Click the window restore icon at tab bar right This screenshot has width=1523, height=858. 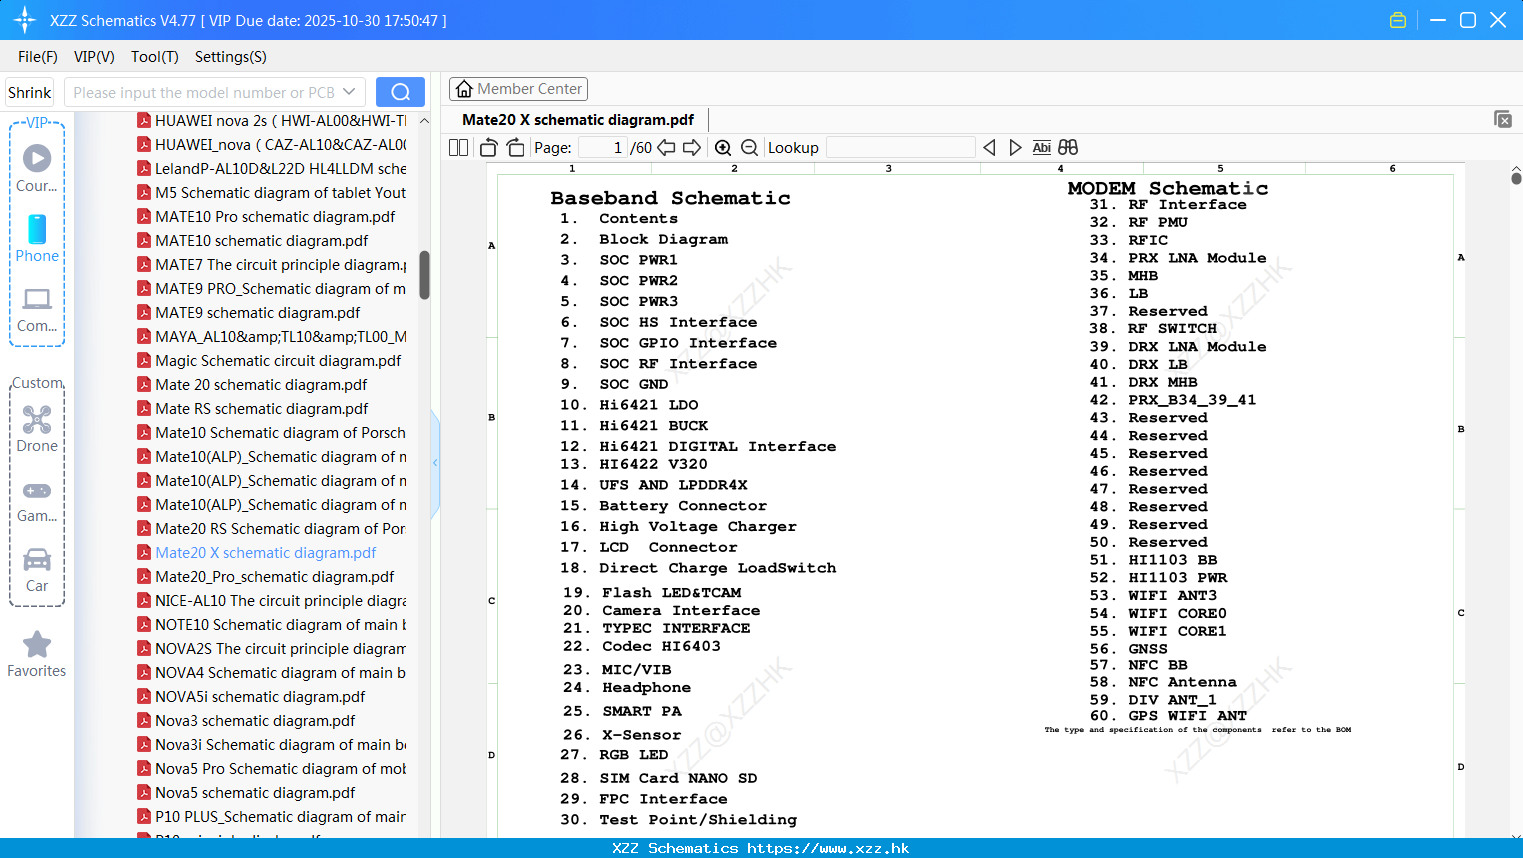point(1503,119)
